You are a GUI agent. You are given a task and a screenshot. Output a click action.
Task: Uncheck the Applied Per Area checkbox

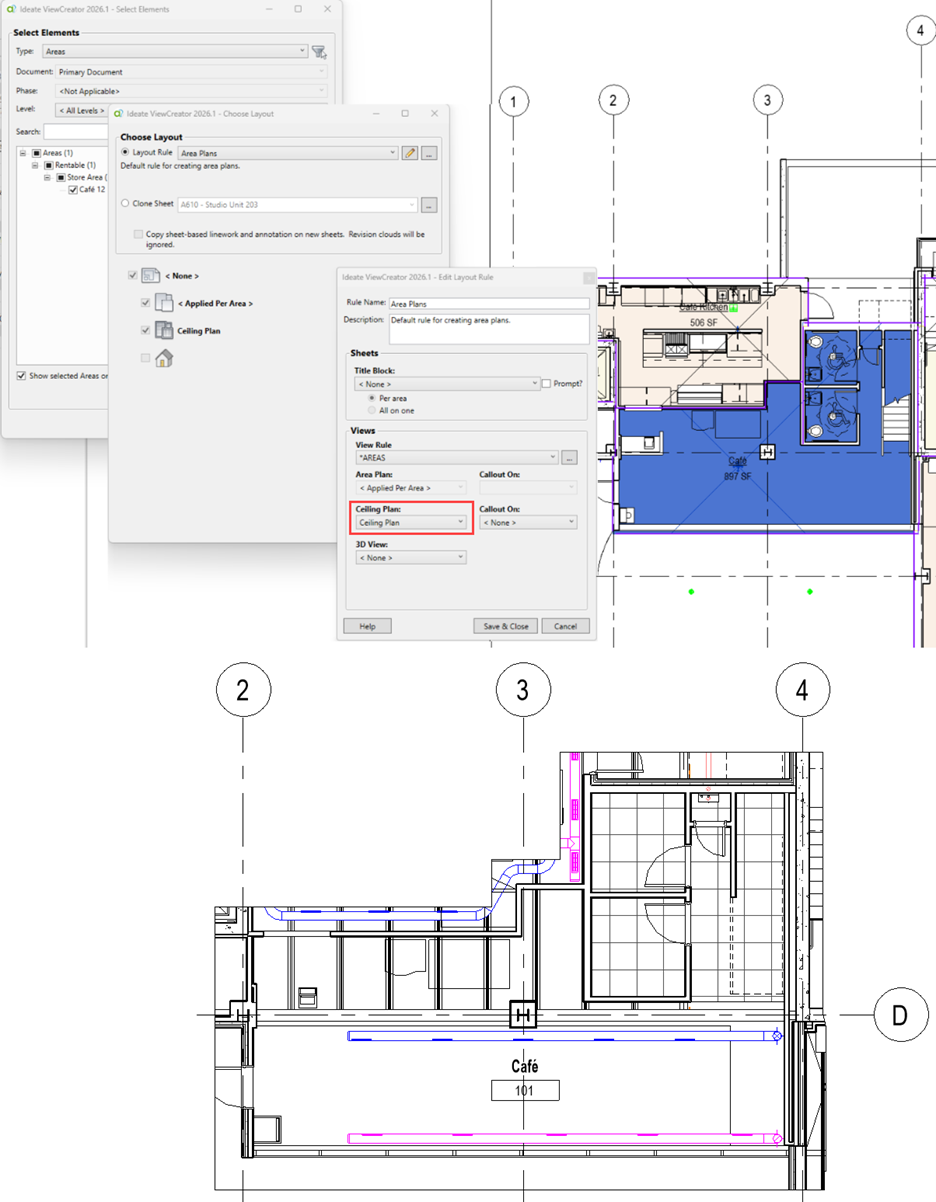pyautogui.click(x=146, y=303)
